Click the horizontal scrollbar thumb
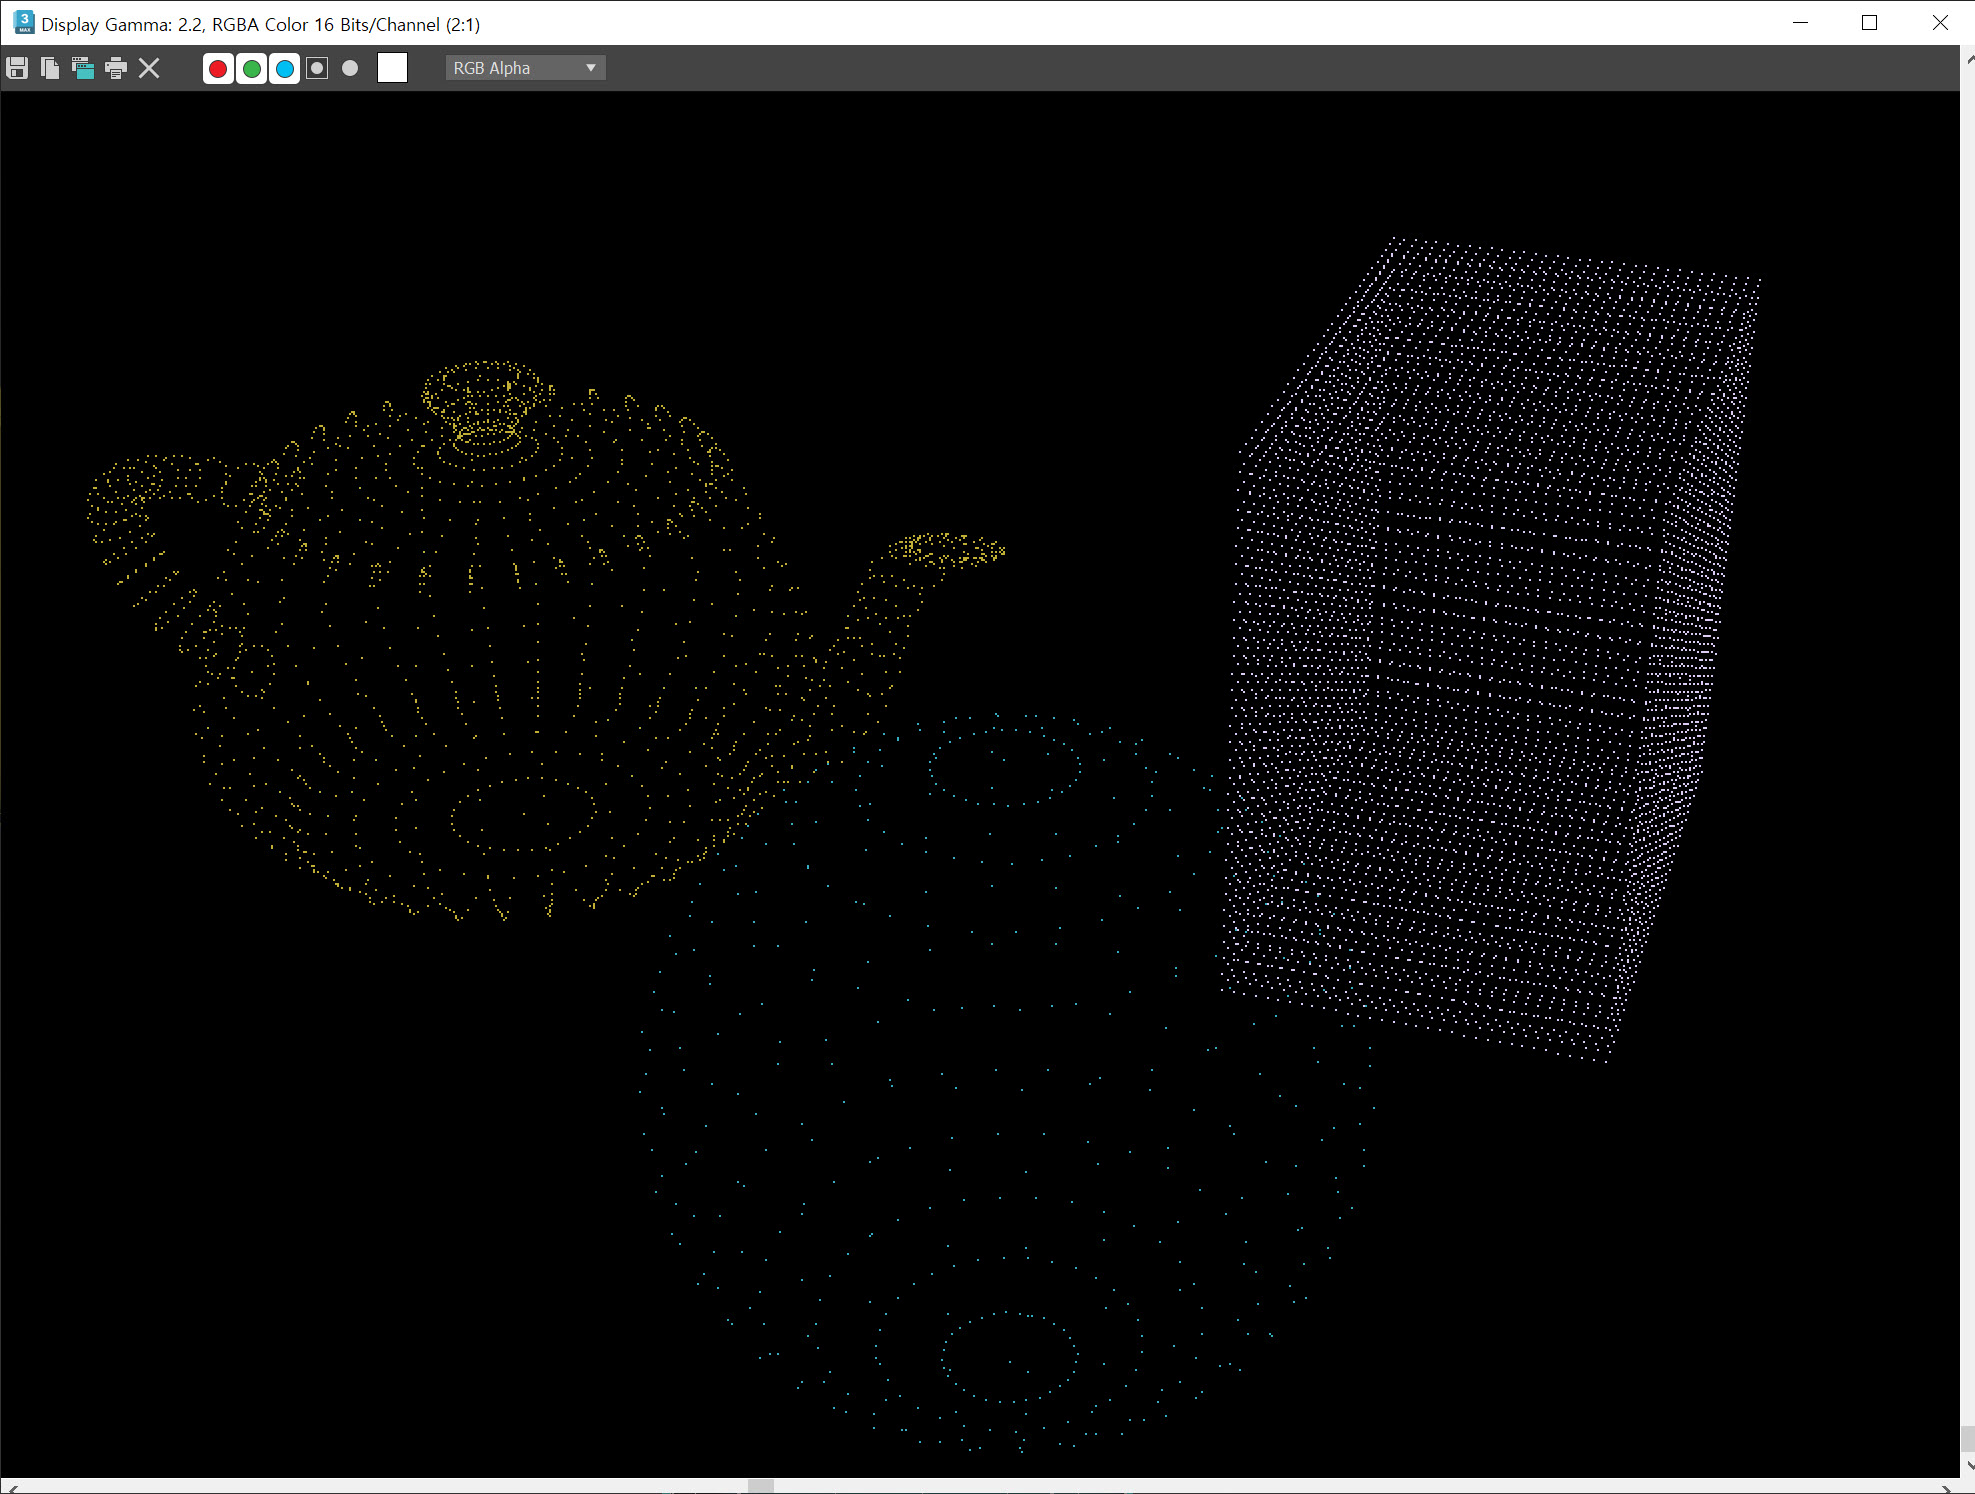Viewport: 1975px width, 1494px height. click(x=761, y=1486)
